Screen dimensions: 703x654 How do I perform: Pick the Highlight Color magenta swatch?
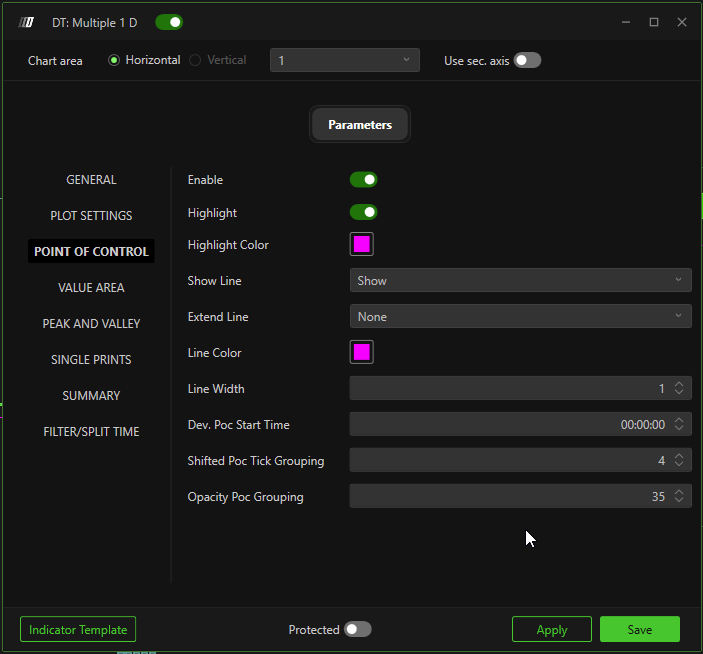362,245
